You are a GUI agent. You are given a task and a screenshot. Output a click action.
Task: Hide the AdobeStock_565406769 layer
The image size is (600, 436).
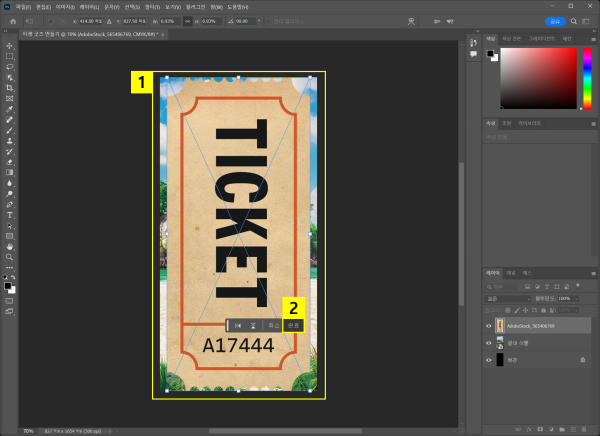point(488,326)
